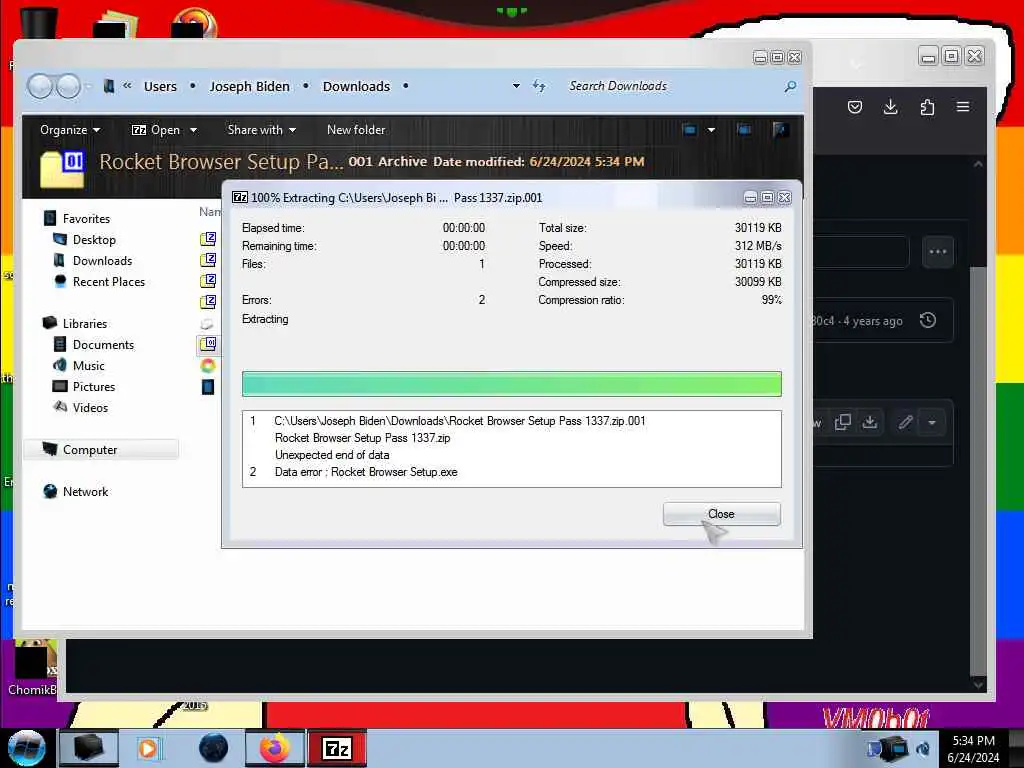Open media player taskbar icon

[149, 748]
